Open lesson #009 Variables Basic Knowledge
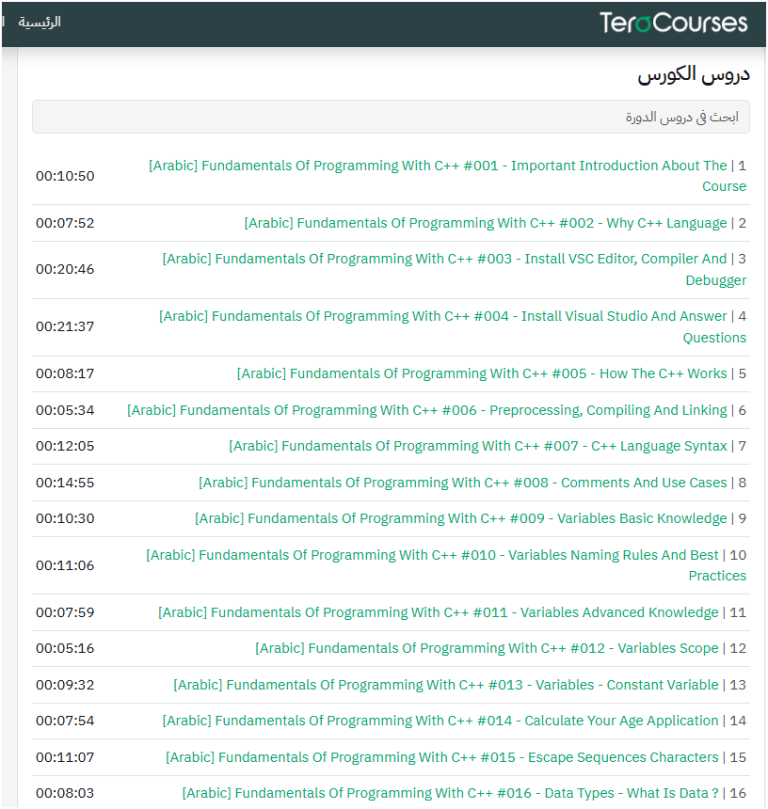The width and height of the screenshot is (768, 809). (461, 518)
